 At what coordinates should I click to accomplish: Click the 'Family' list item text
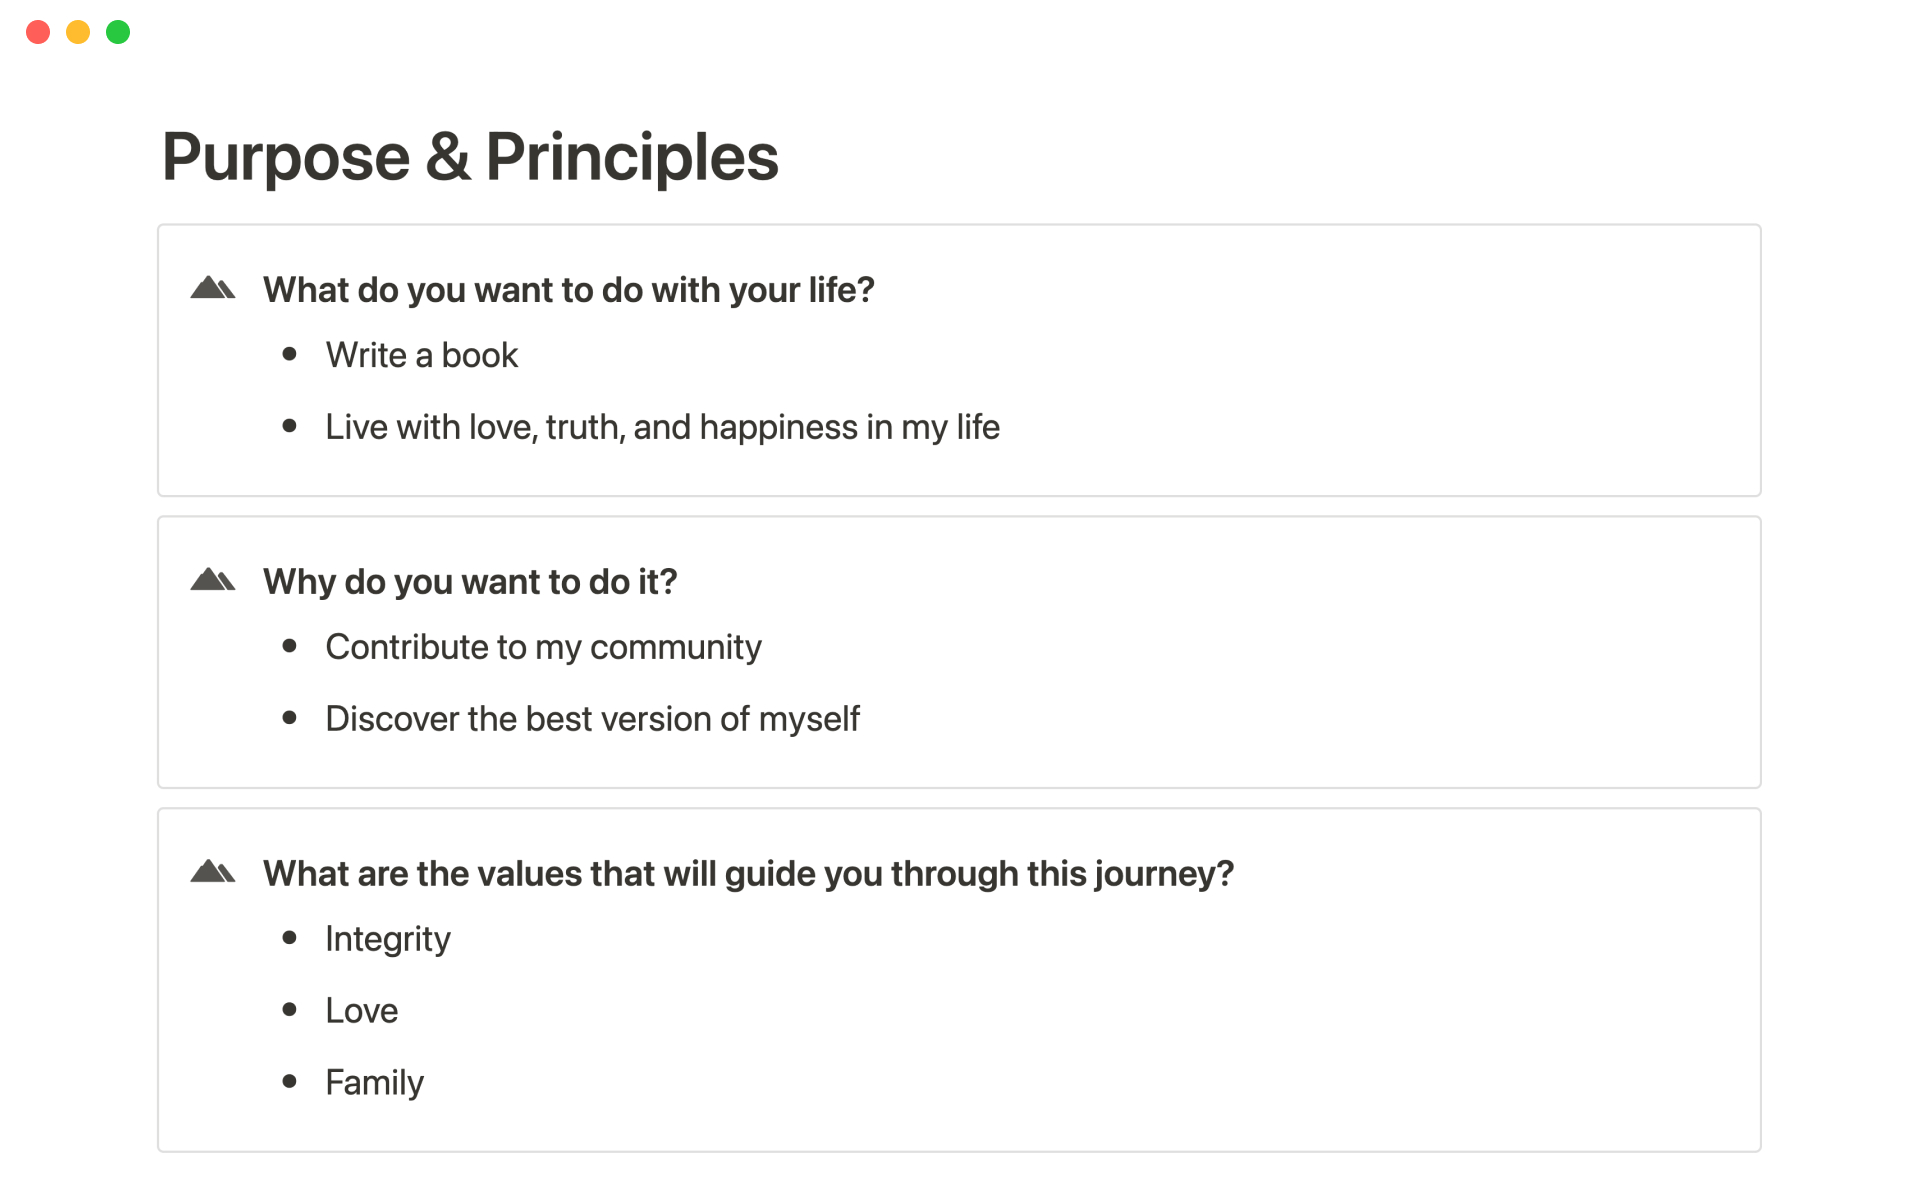click(x=374, y=1083)
